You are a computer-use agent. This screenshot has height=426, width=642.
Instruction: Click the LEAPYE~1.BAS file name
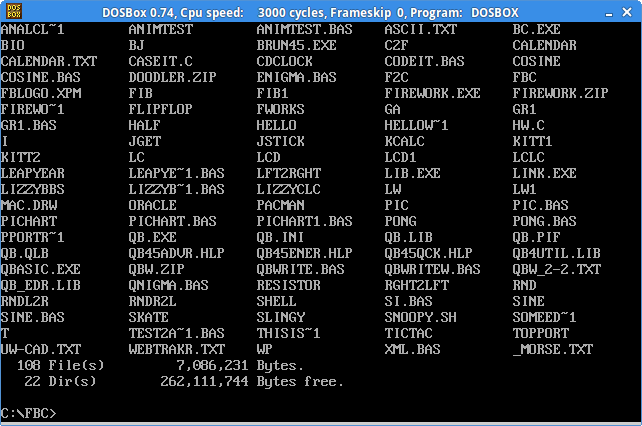176,173
